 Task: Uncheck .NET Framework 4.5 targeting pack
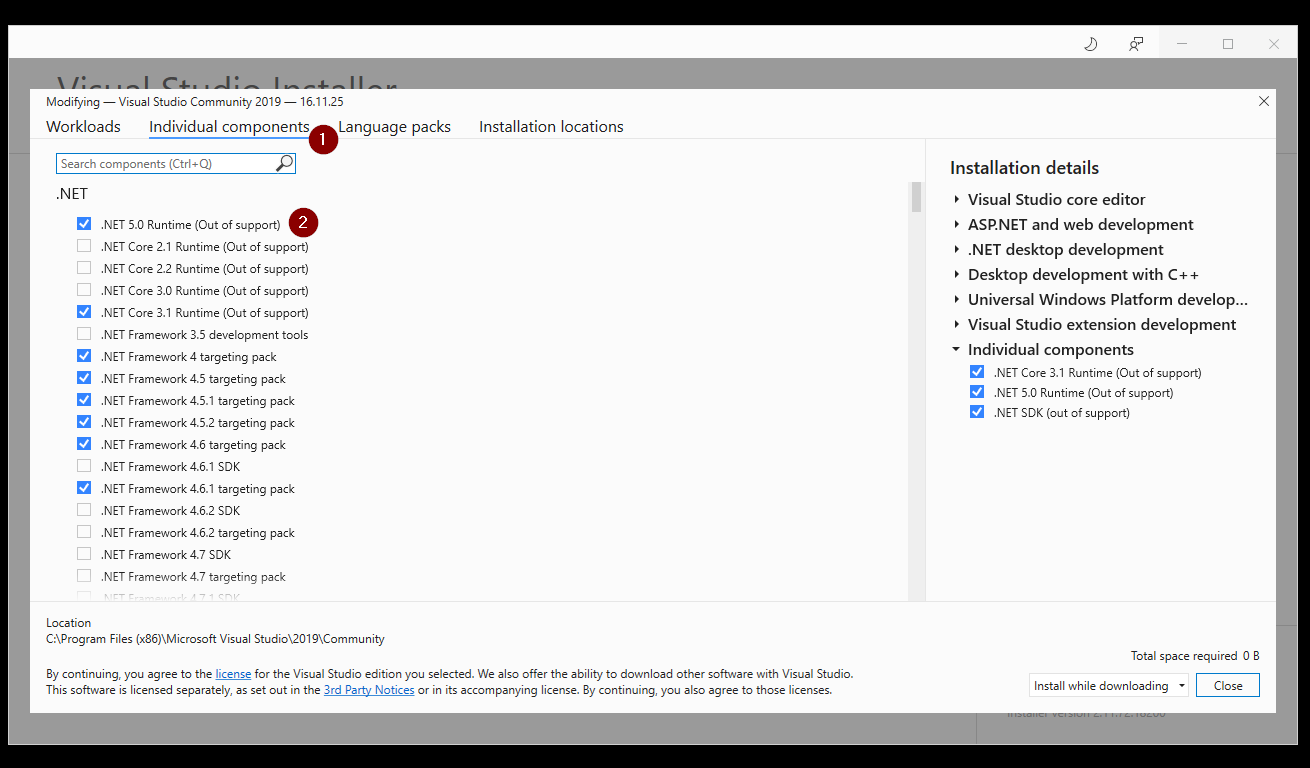[84, 378]
